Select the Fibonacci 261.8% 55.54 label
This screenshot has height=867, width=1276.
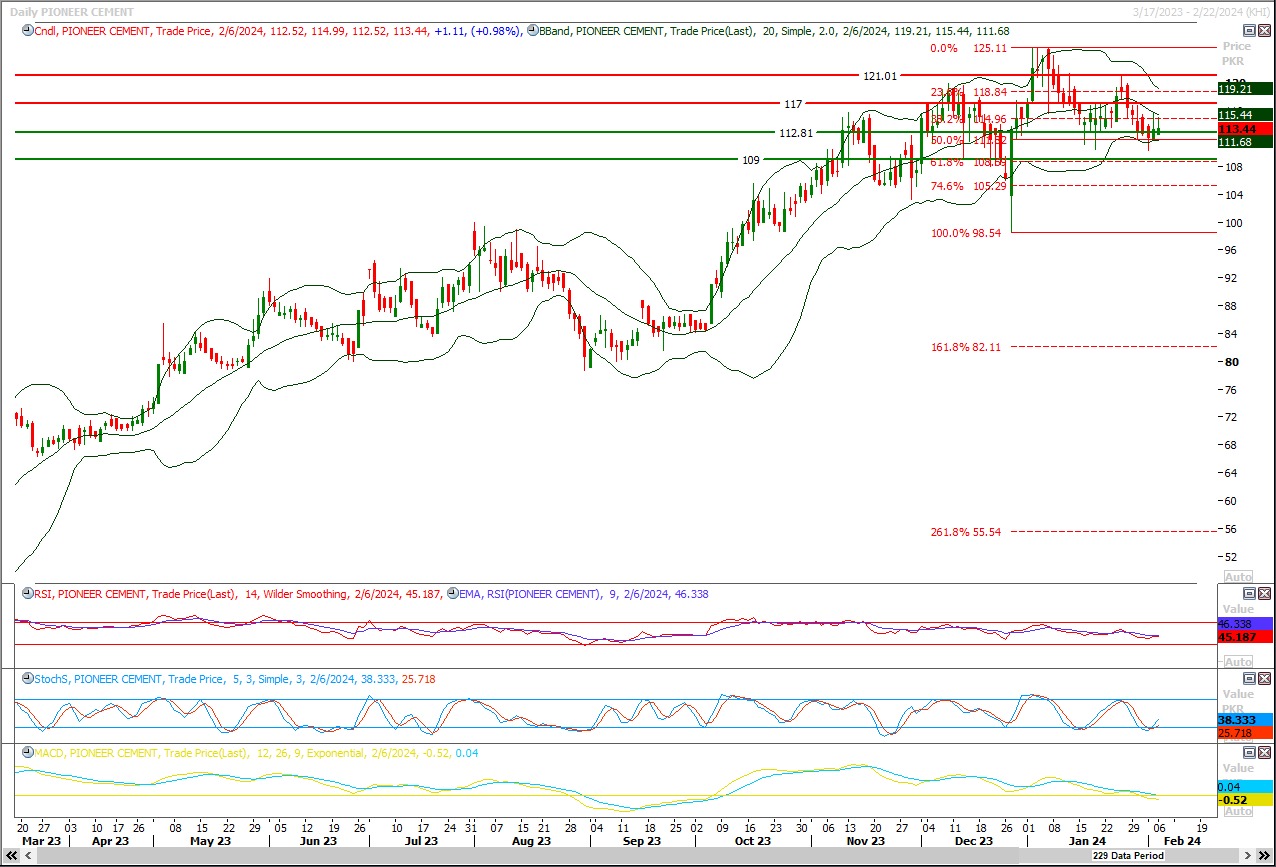click(x=966, y=532)
